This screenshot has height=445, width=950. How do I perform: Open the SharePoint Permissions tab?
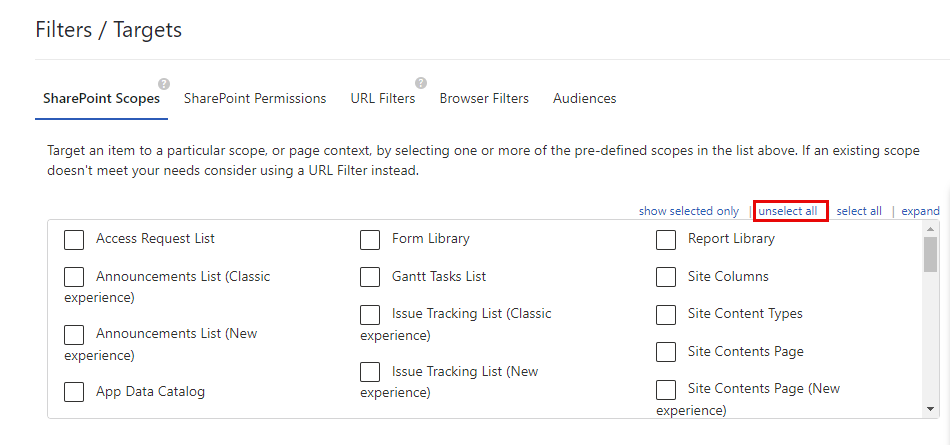click(x=255, y=99)
